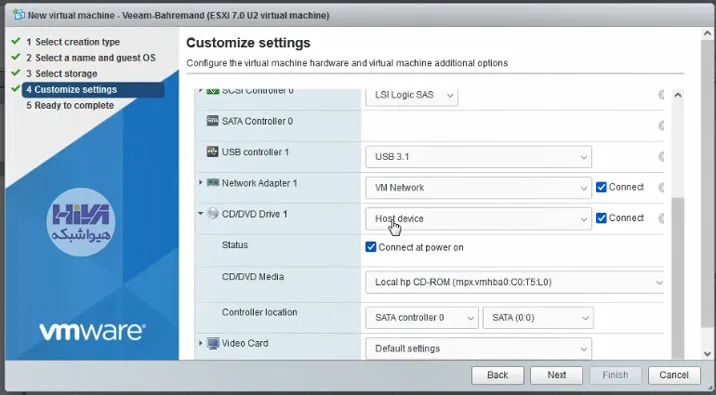Click the Status label under CD/DVD Drive
The width and height of the screenshot is (716, 395).
coord(235,245)
